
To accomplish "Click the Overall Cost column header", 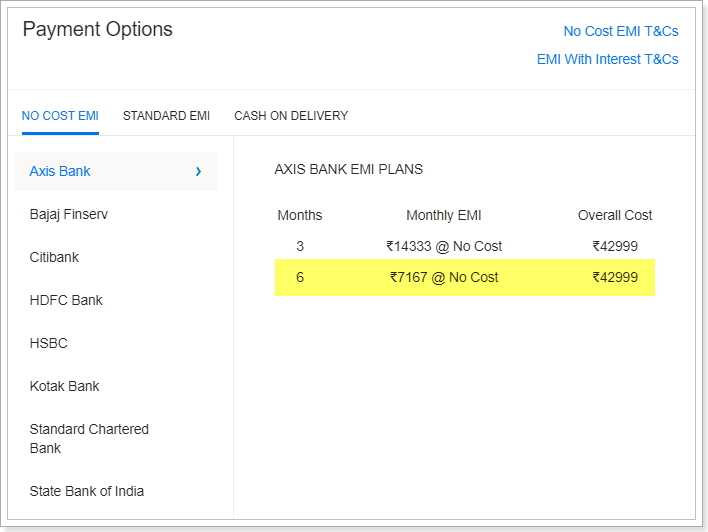I will tap(615, 215).
